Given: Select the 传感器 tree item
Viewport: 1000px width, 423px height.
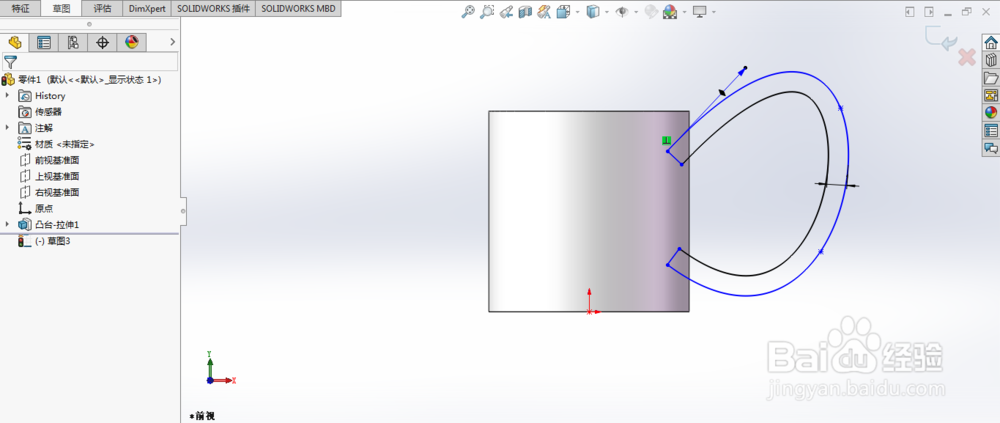Looking at the screenshot, I should coord(40,112).
